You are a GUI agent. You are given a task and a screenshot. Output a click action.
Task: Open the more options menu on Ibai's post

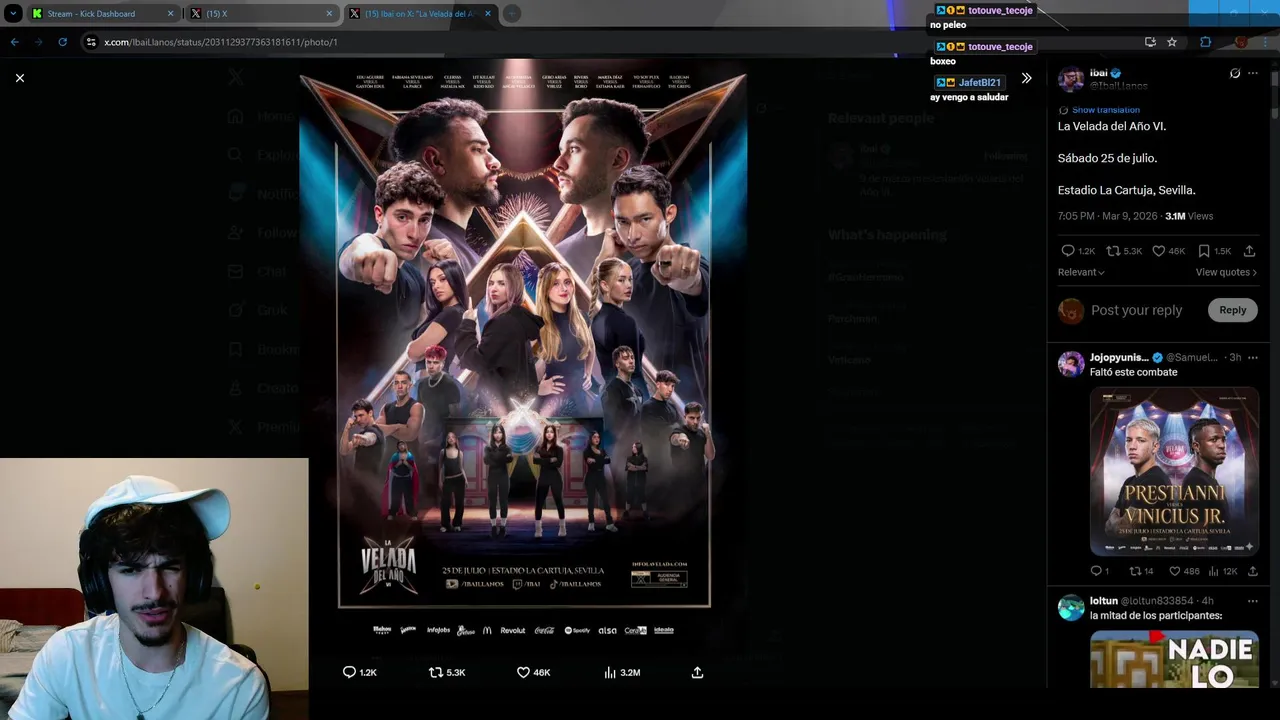pyautogui.click(x=1253, y=74)
